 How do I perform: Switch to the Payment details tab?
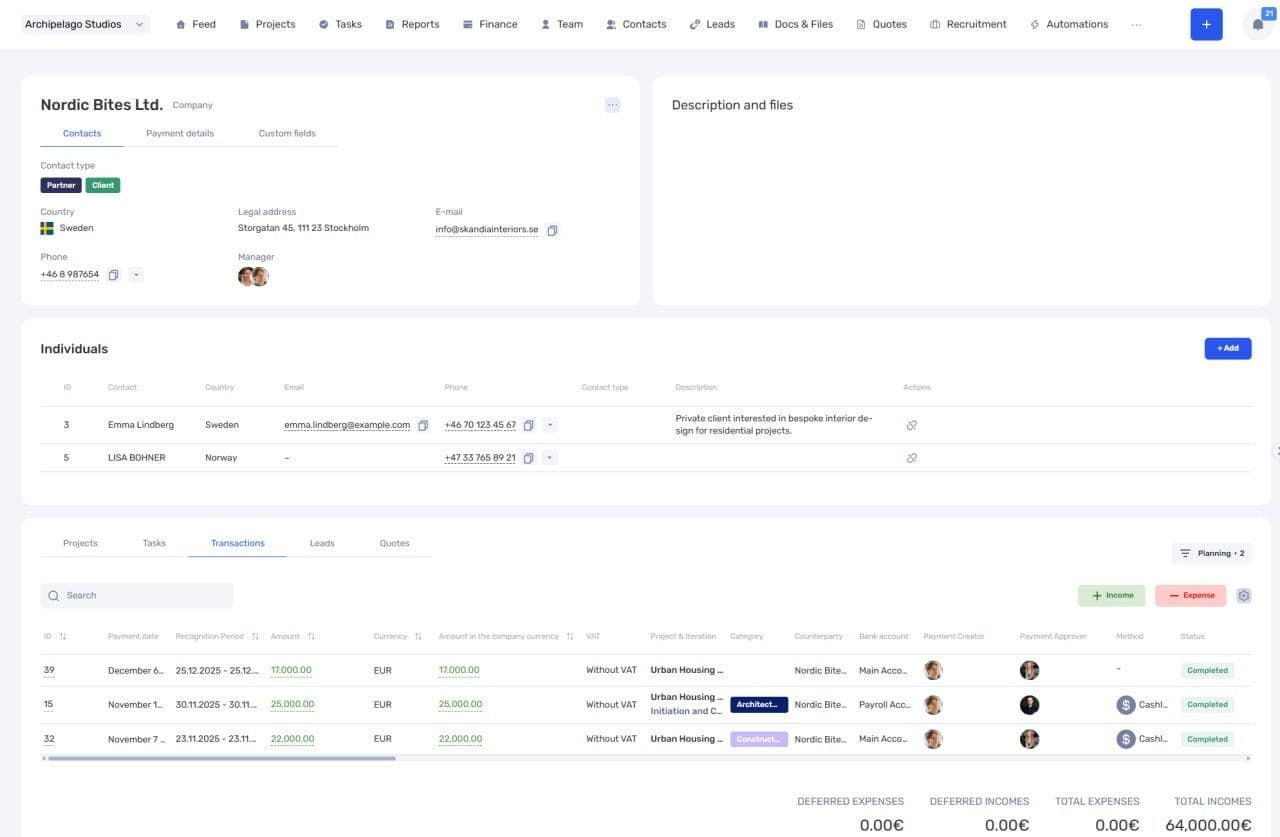point(180,133)
